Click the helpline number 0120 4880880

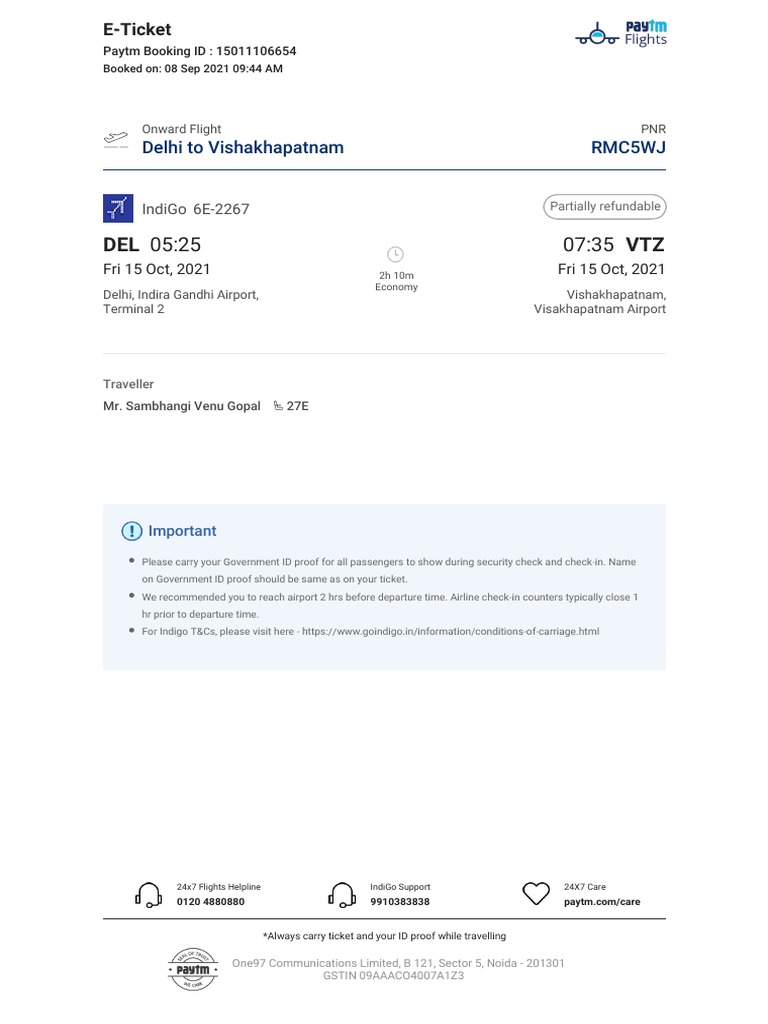point(210,902)
